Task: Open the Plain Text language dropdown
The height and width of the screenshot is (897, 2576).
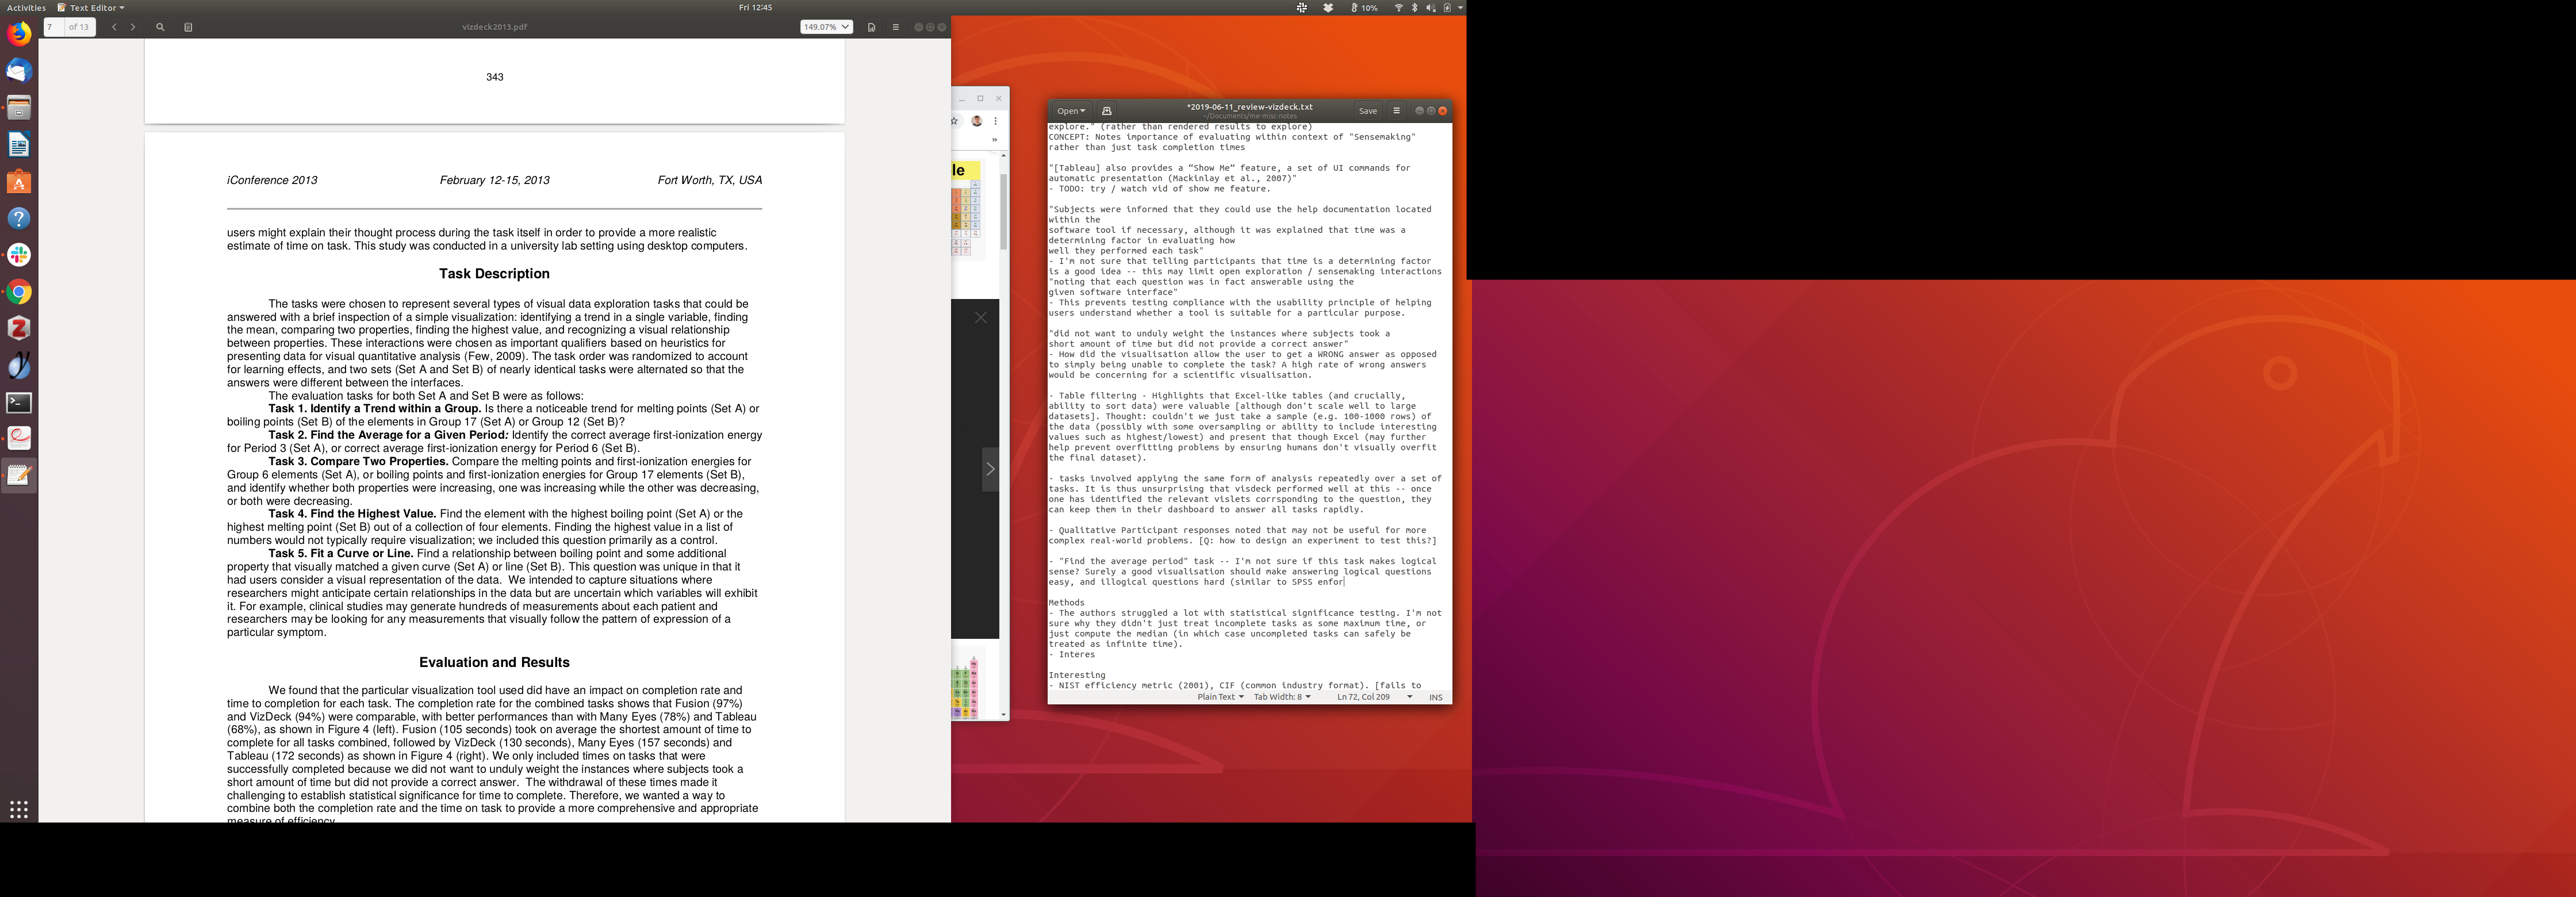Action: point(1220,697)
